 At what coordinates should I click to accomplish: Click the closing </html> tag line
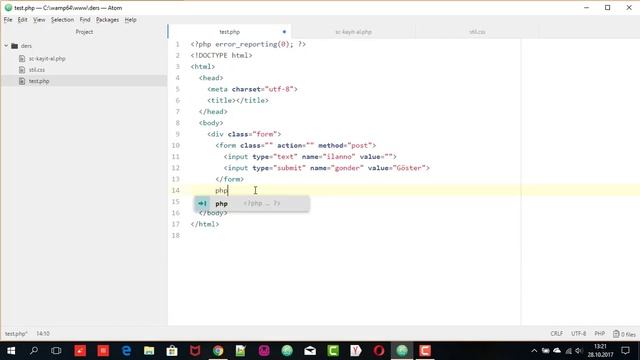click(x=204, y=224)
